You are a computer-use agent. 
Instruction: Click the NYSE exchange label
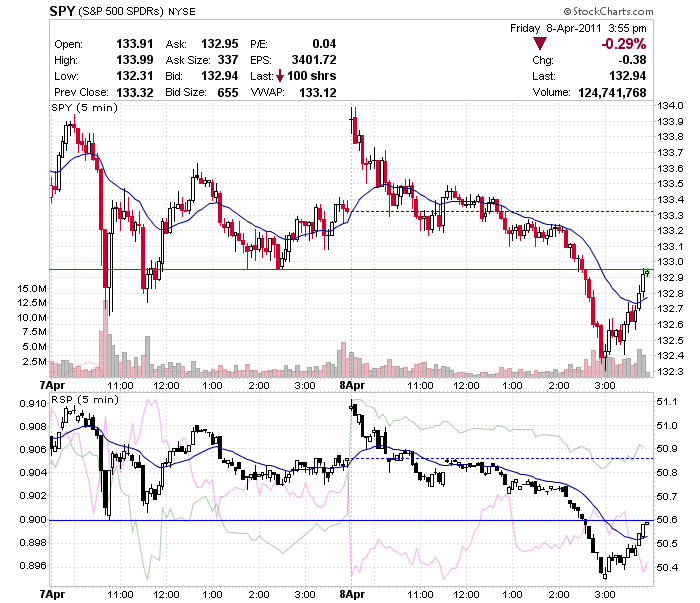click(182, 12)
